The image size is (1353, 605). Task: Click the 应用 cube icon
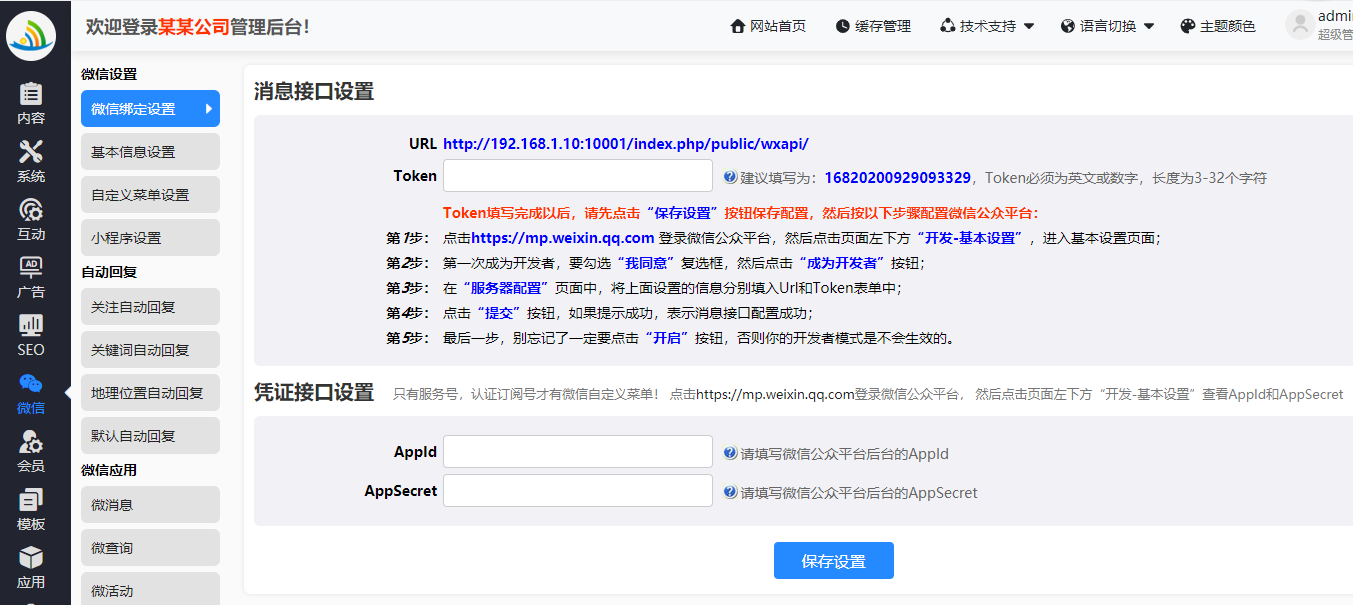click(x=31, y=559)
